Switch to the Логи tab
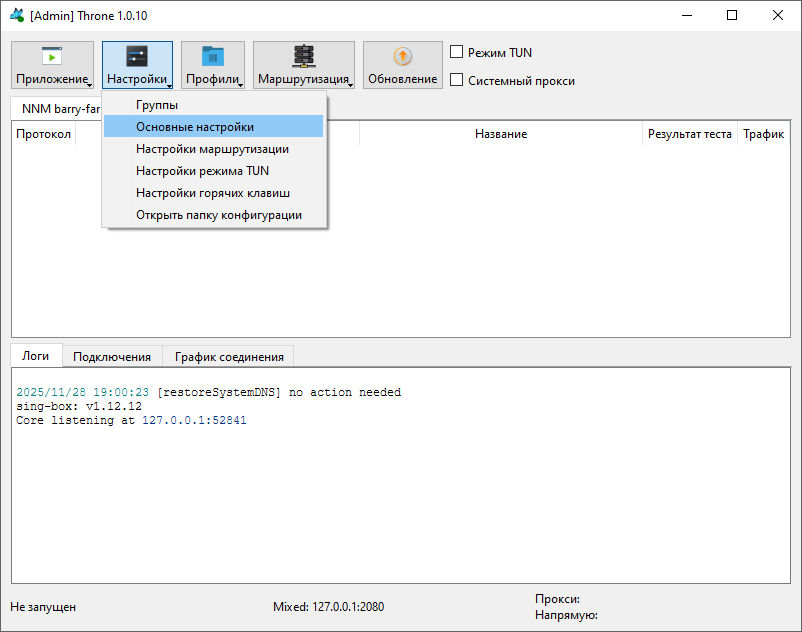802x632 pixels. 36,356
